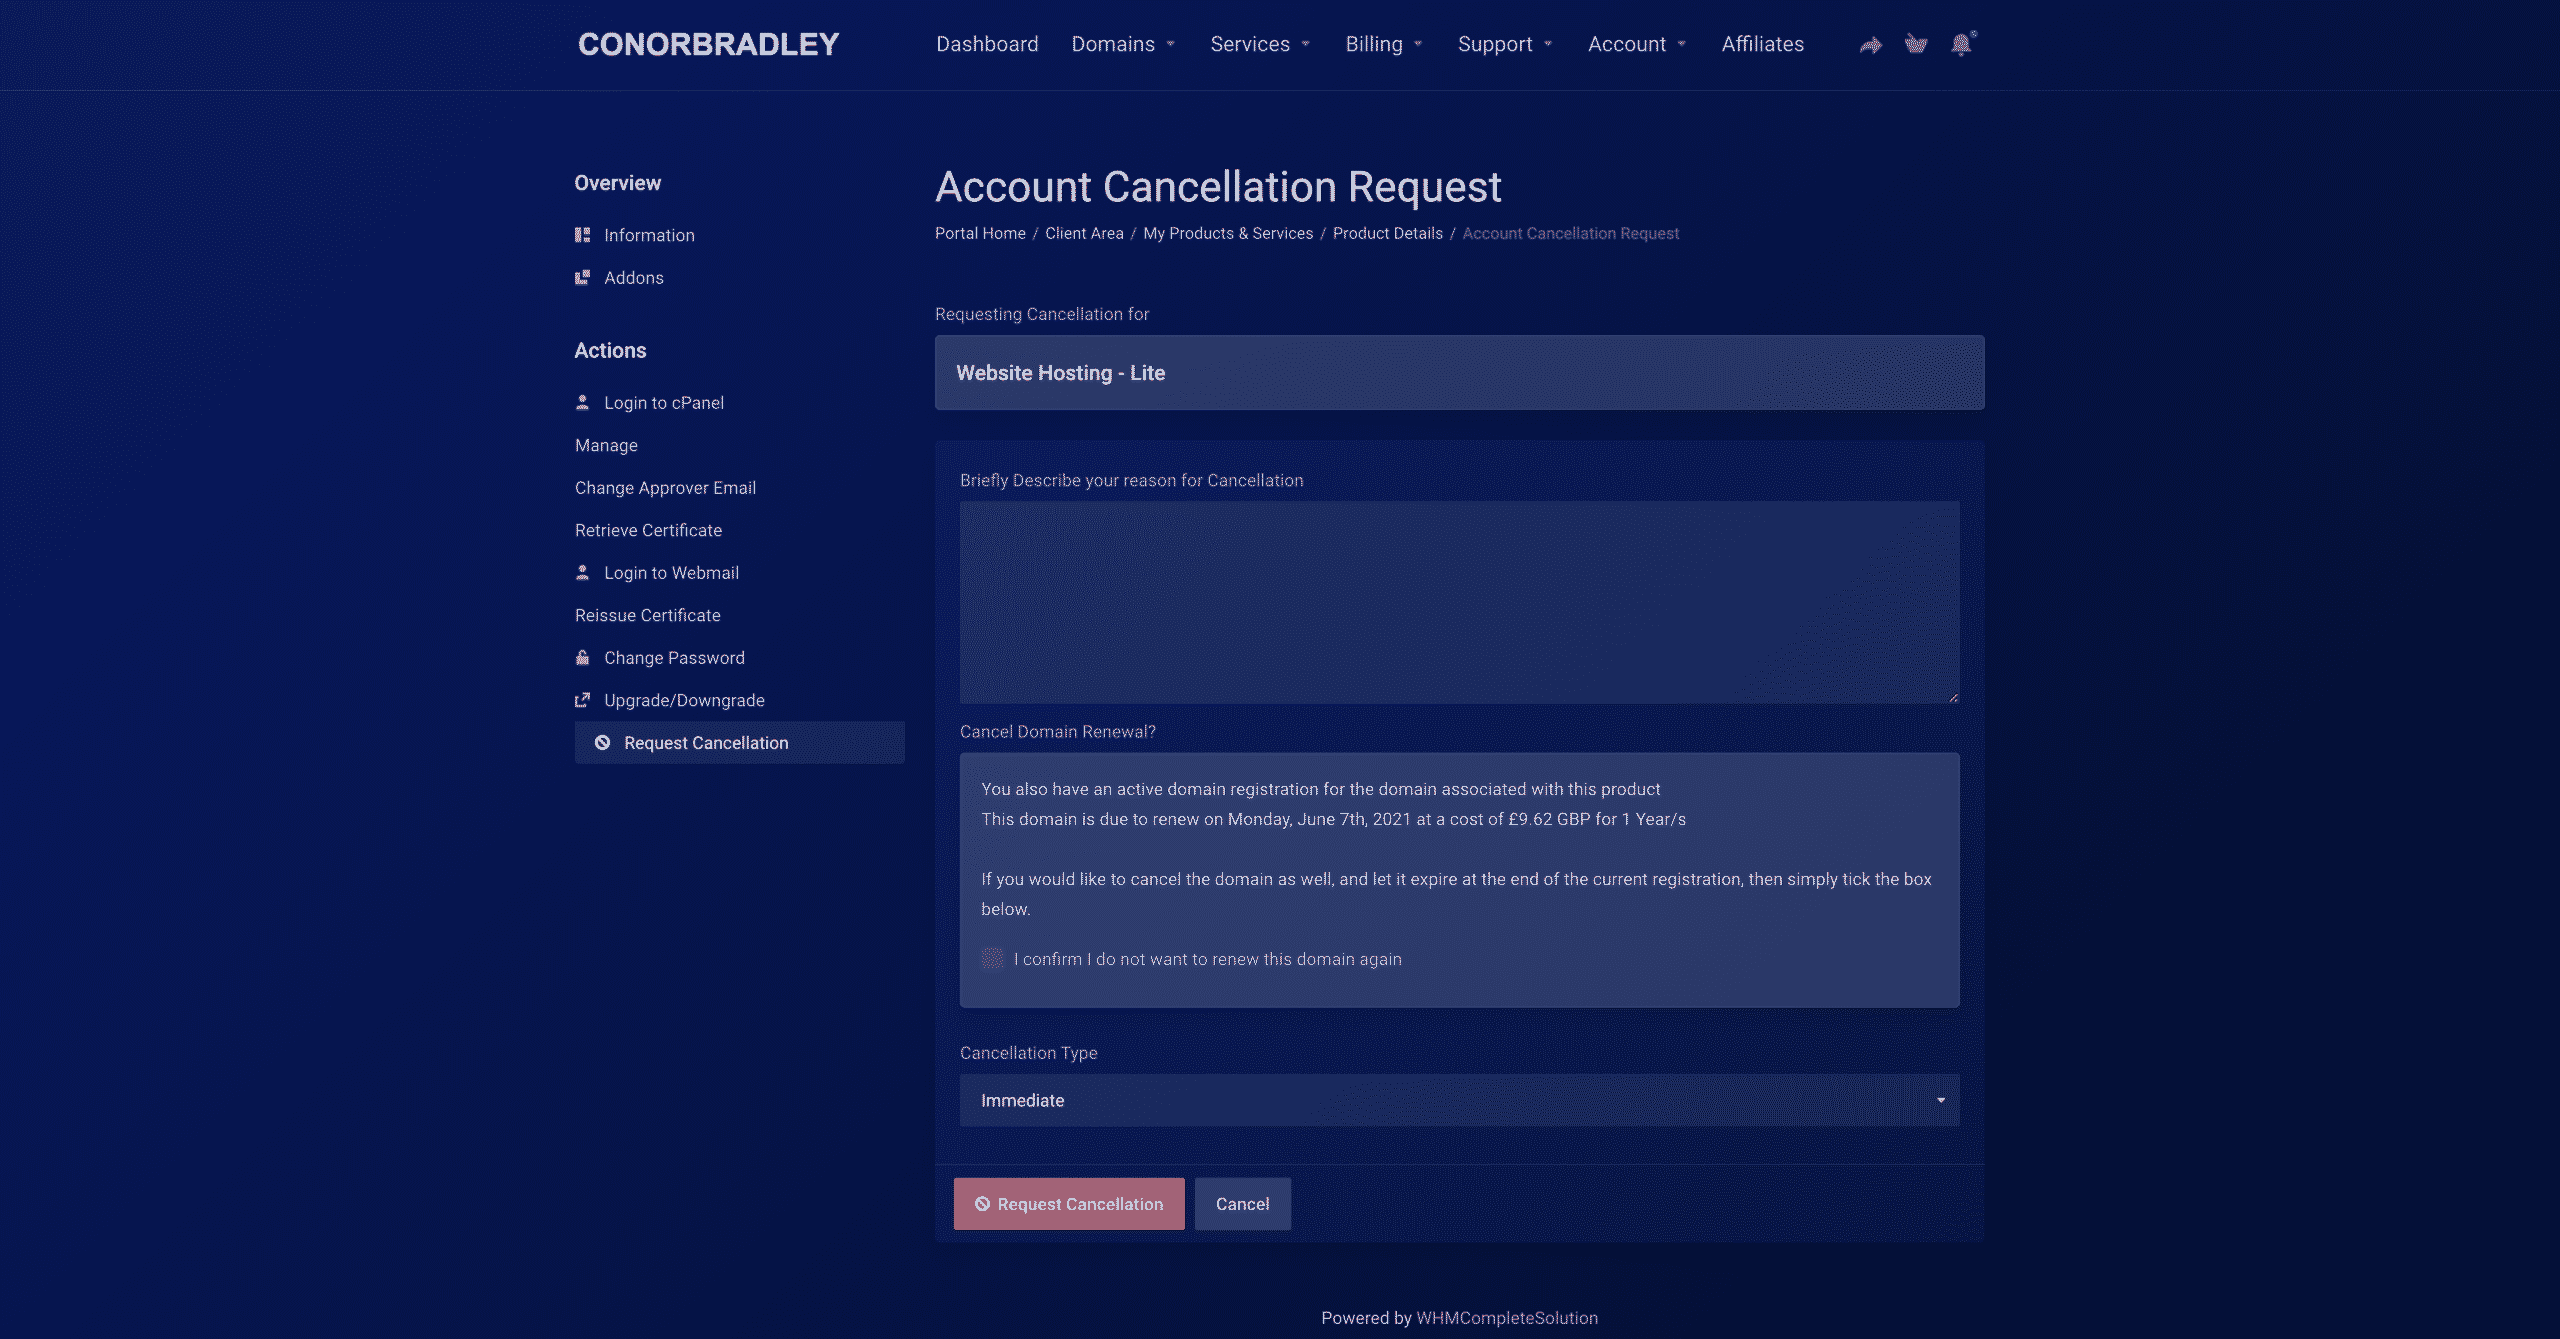Select Manage in the Actions sidebar
Screen dimensions: 2560x1339
(606, 446)
